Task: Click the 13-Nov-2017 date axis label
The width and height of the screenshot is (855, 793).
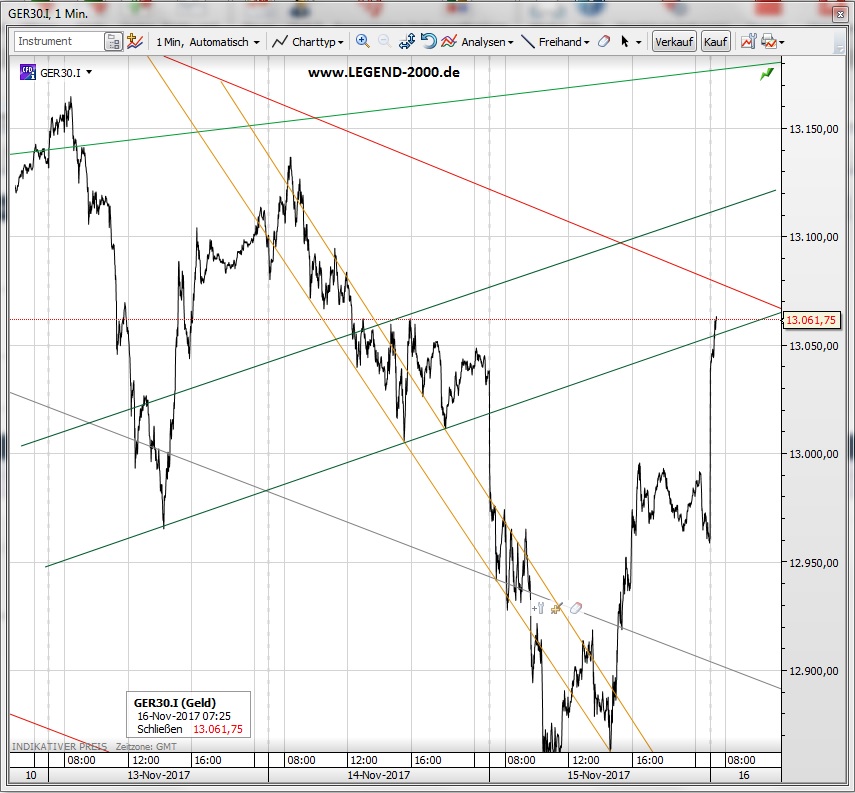Action: [159, 775]
